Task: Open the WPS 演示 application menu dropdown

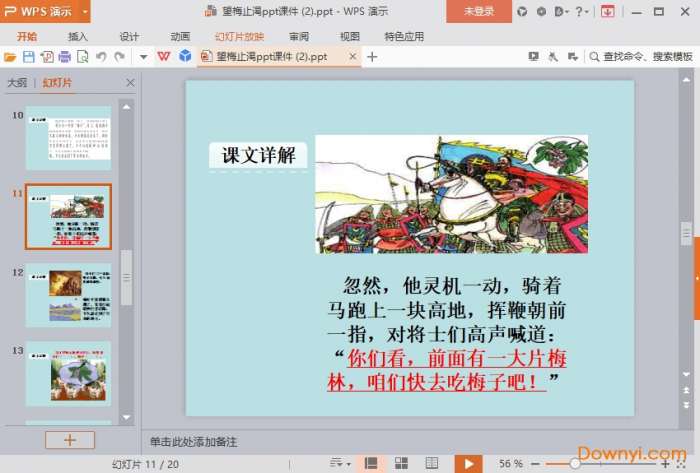Action: 84,11
